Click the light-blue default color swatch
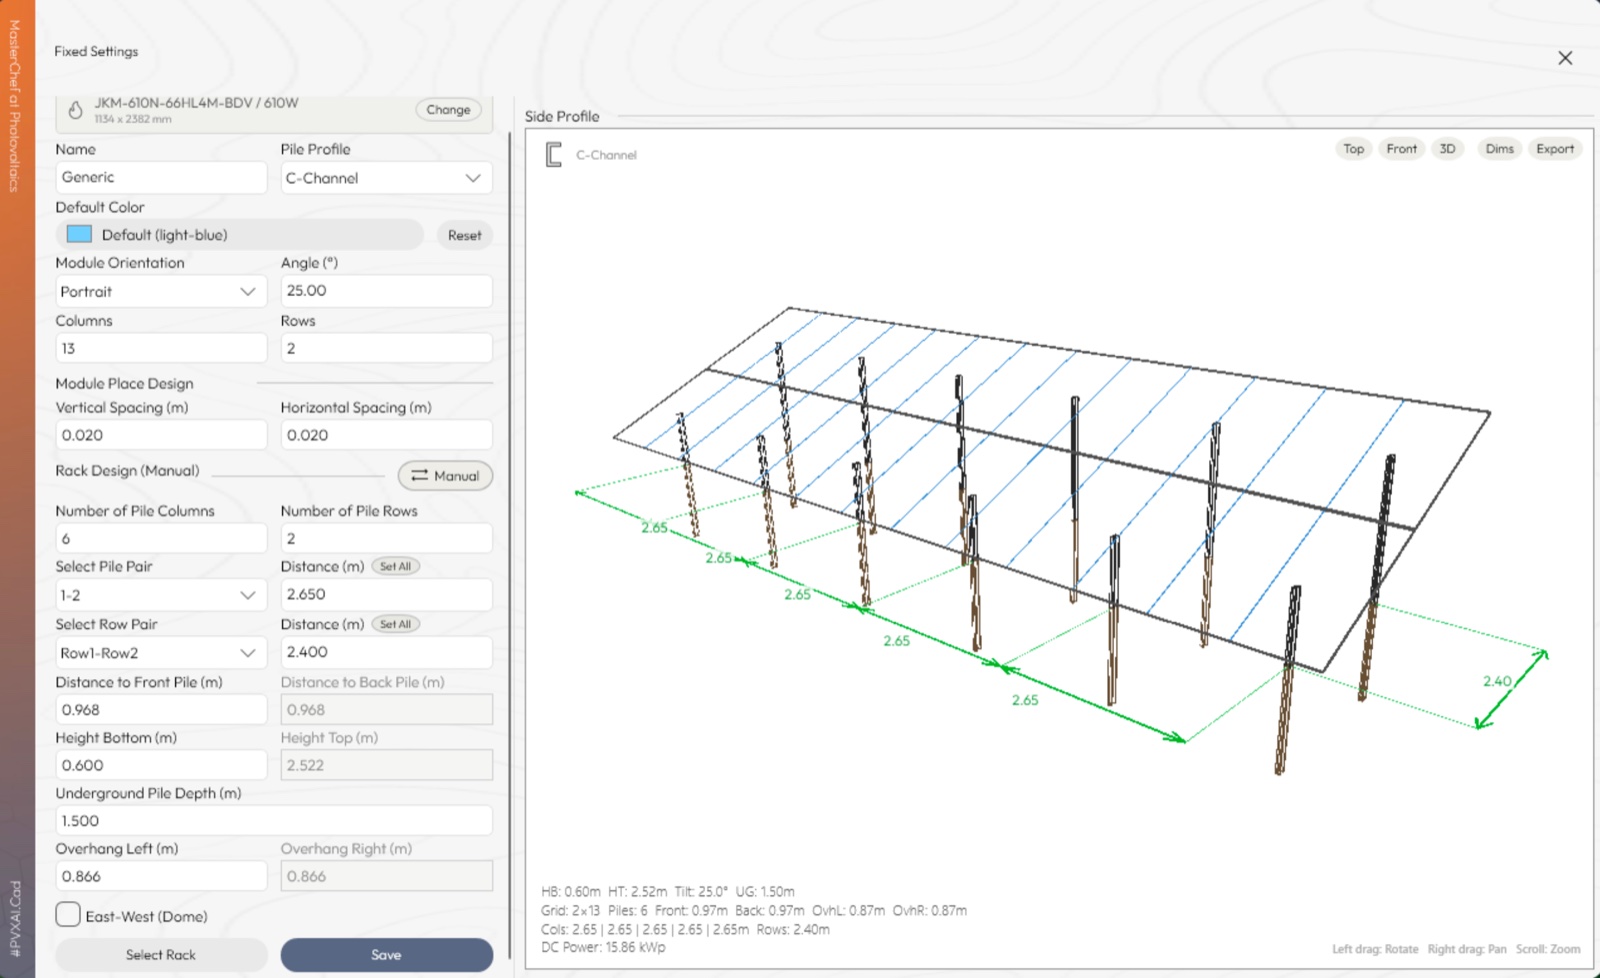 79,234
